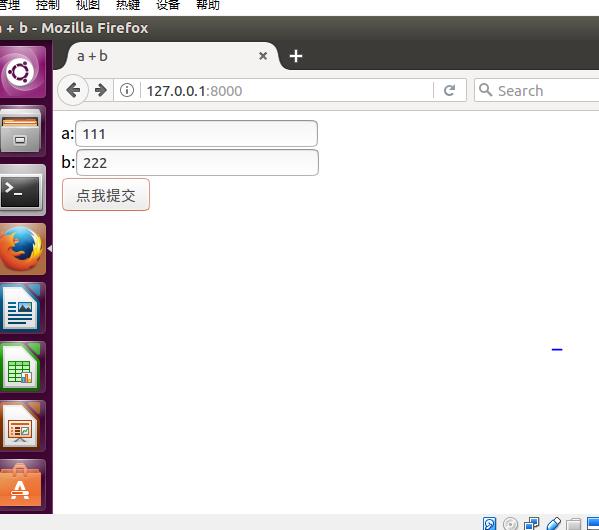The image size is (599, 530).
Task: Open LibreOffice Impress from the launcher
Action: (22, 426)
